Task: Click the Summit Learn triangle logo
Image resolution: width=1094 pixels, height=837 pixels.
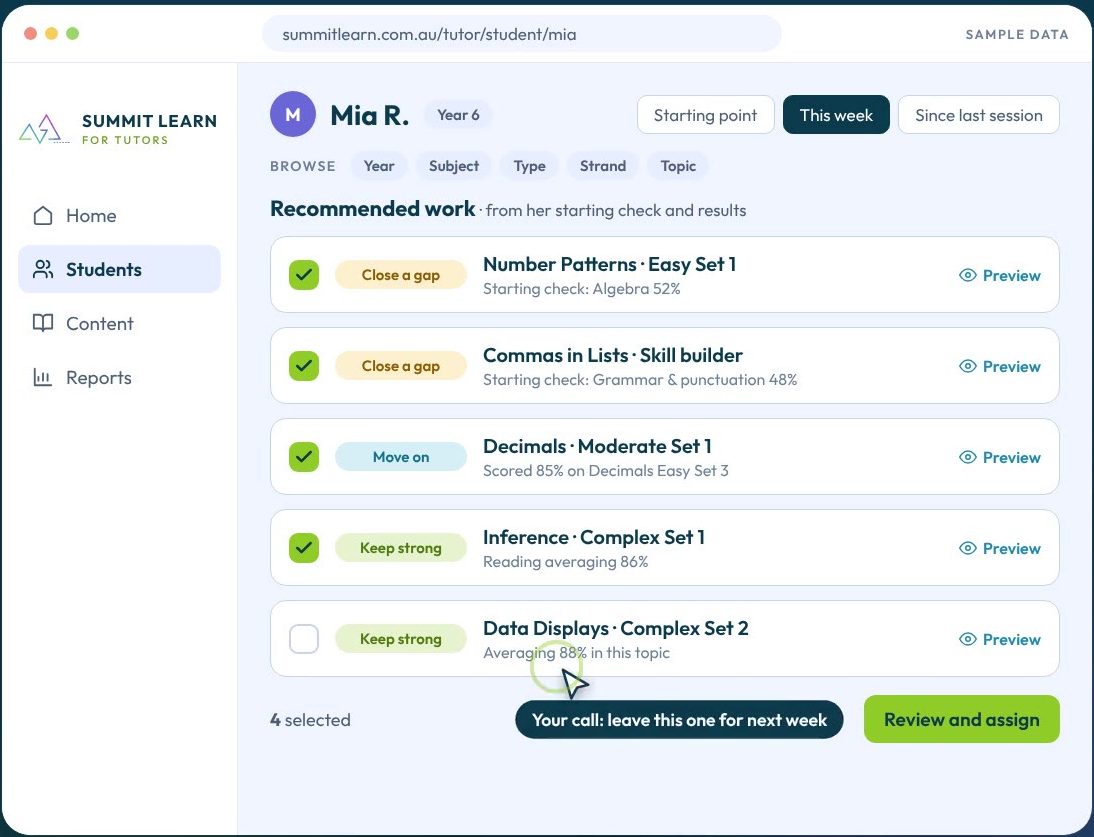Action: coord(44,129)
